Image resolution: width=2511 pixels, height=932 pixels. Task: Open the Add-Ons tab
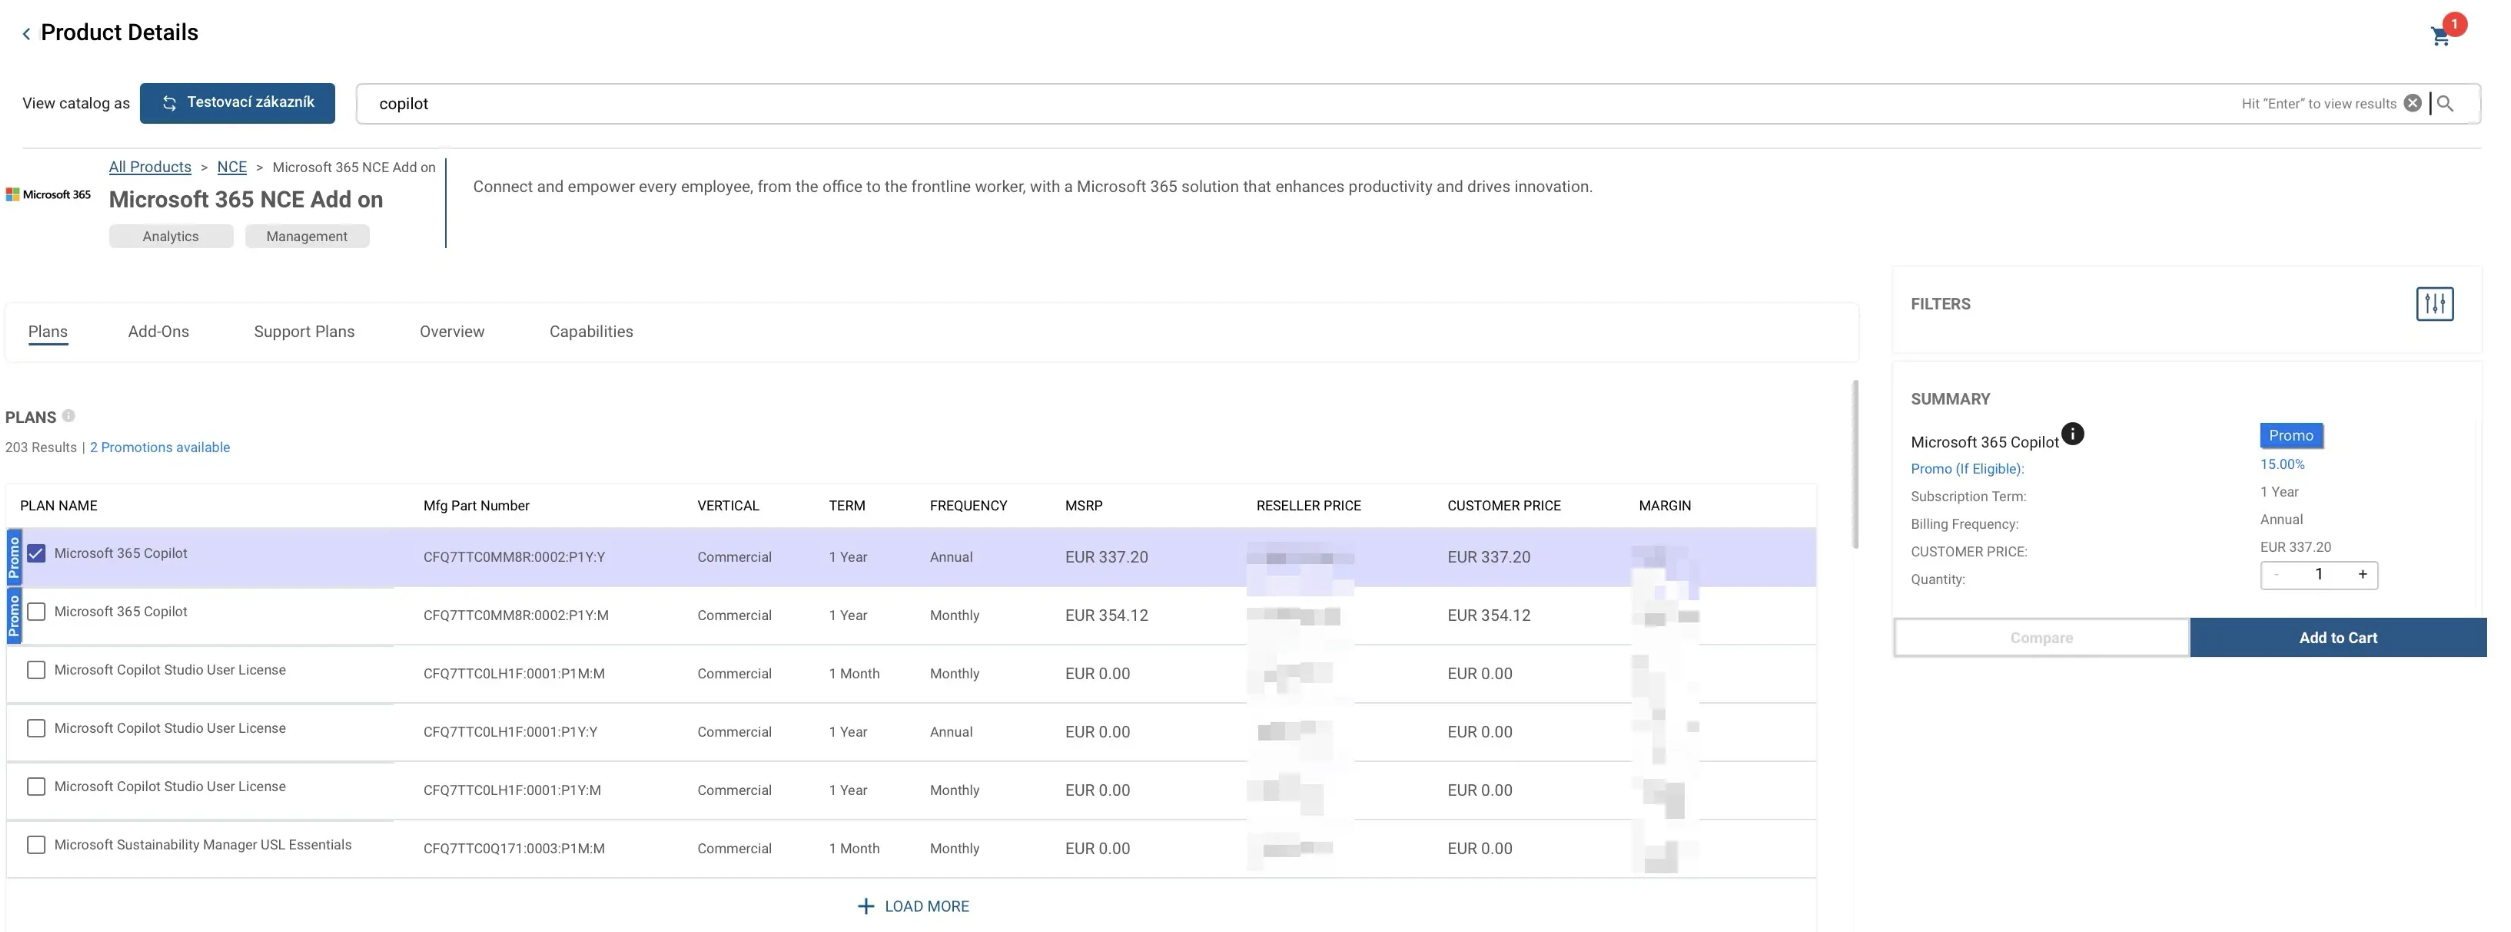point(158,331)
